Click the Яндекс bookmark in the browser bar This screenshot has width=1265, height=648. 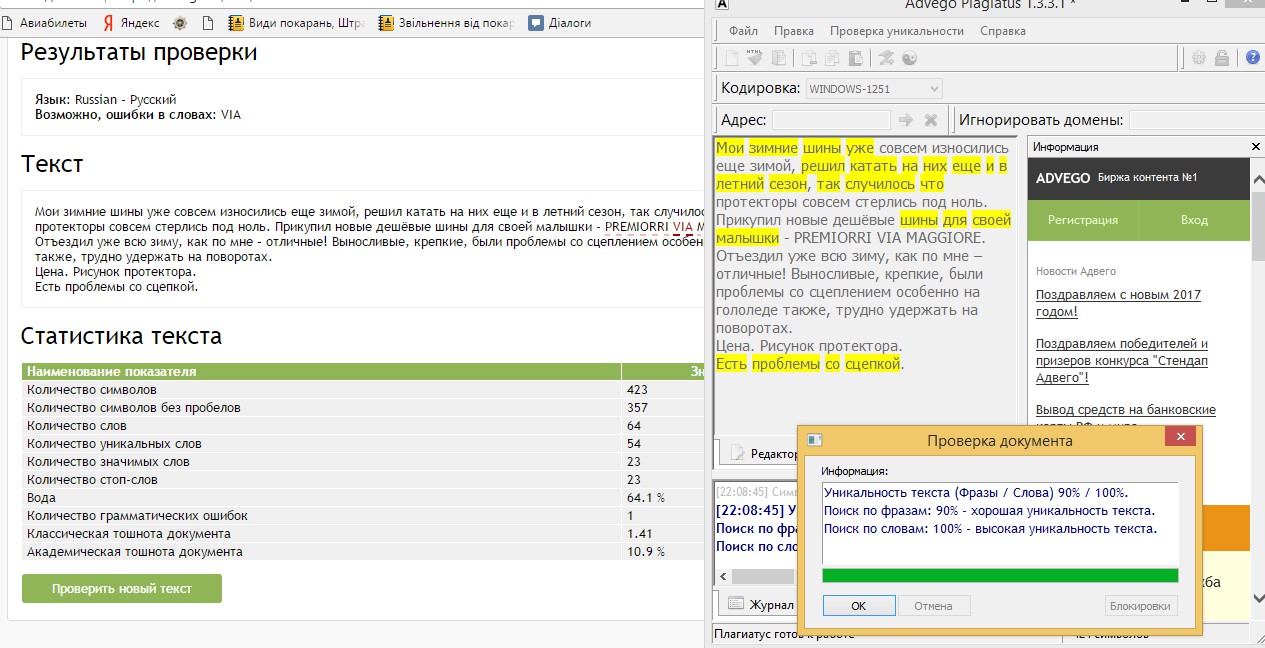tap(129, 22)
